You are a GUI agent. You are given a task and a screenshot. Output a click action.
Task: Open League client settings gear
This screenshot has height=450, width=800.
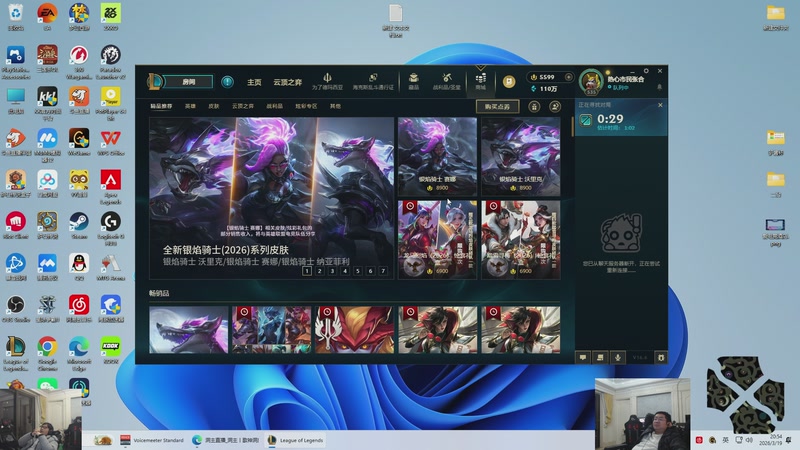click(646, 71)
